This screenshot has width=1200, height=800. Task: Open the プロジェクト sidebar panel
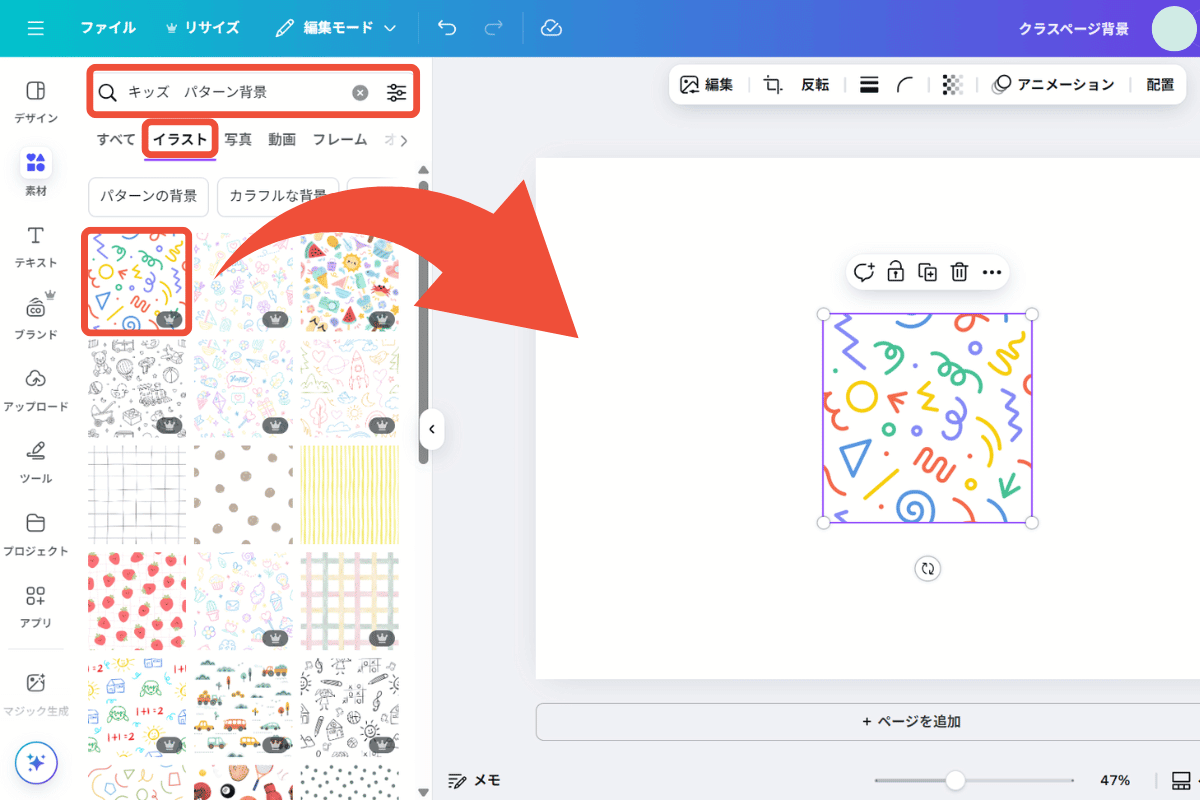(35, 534)
